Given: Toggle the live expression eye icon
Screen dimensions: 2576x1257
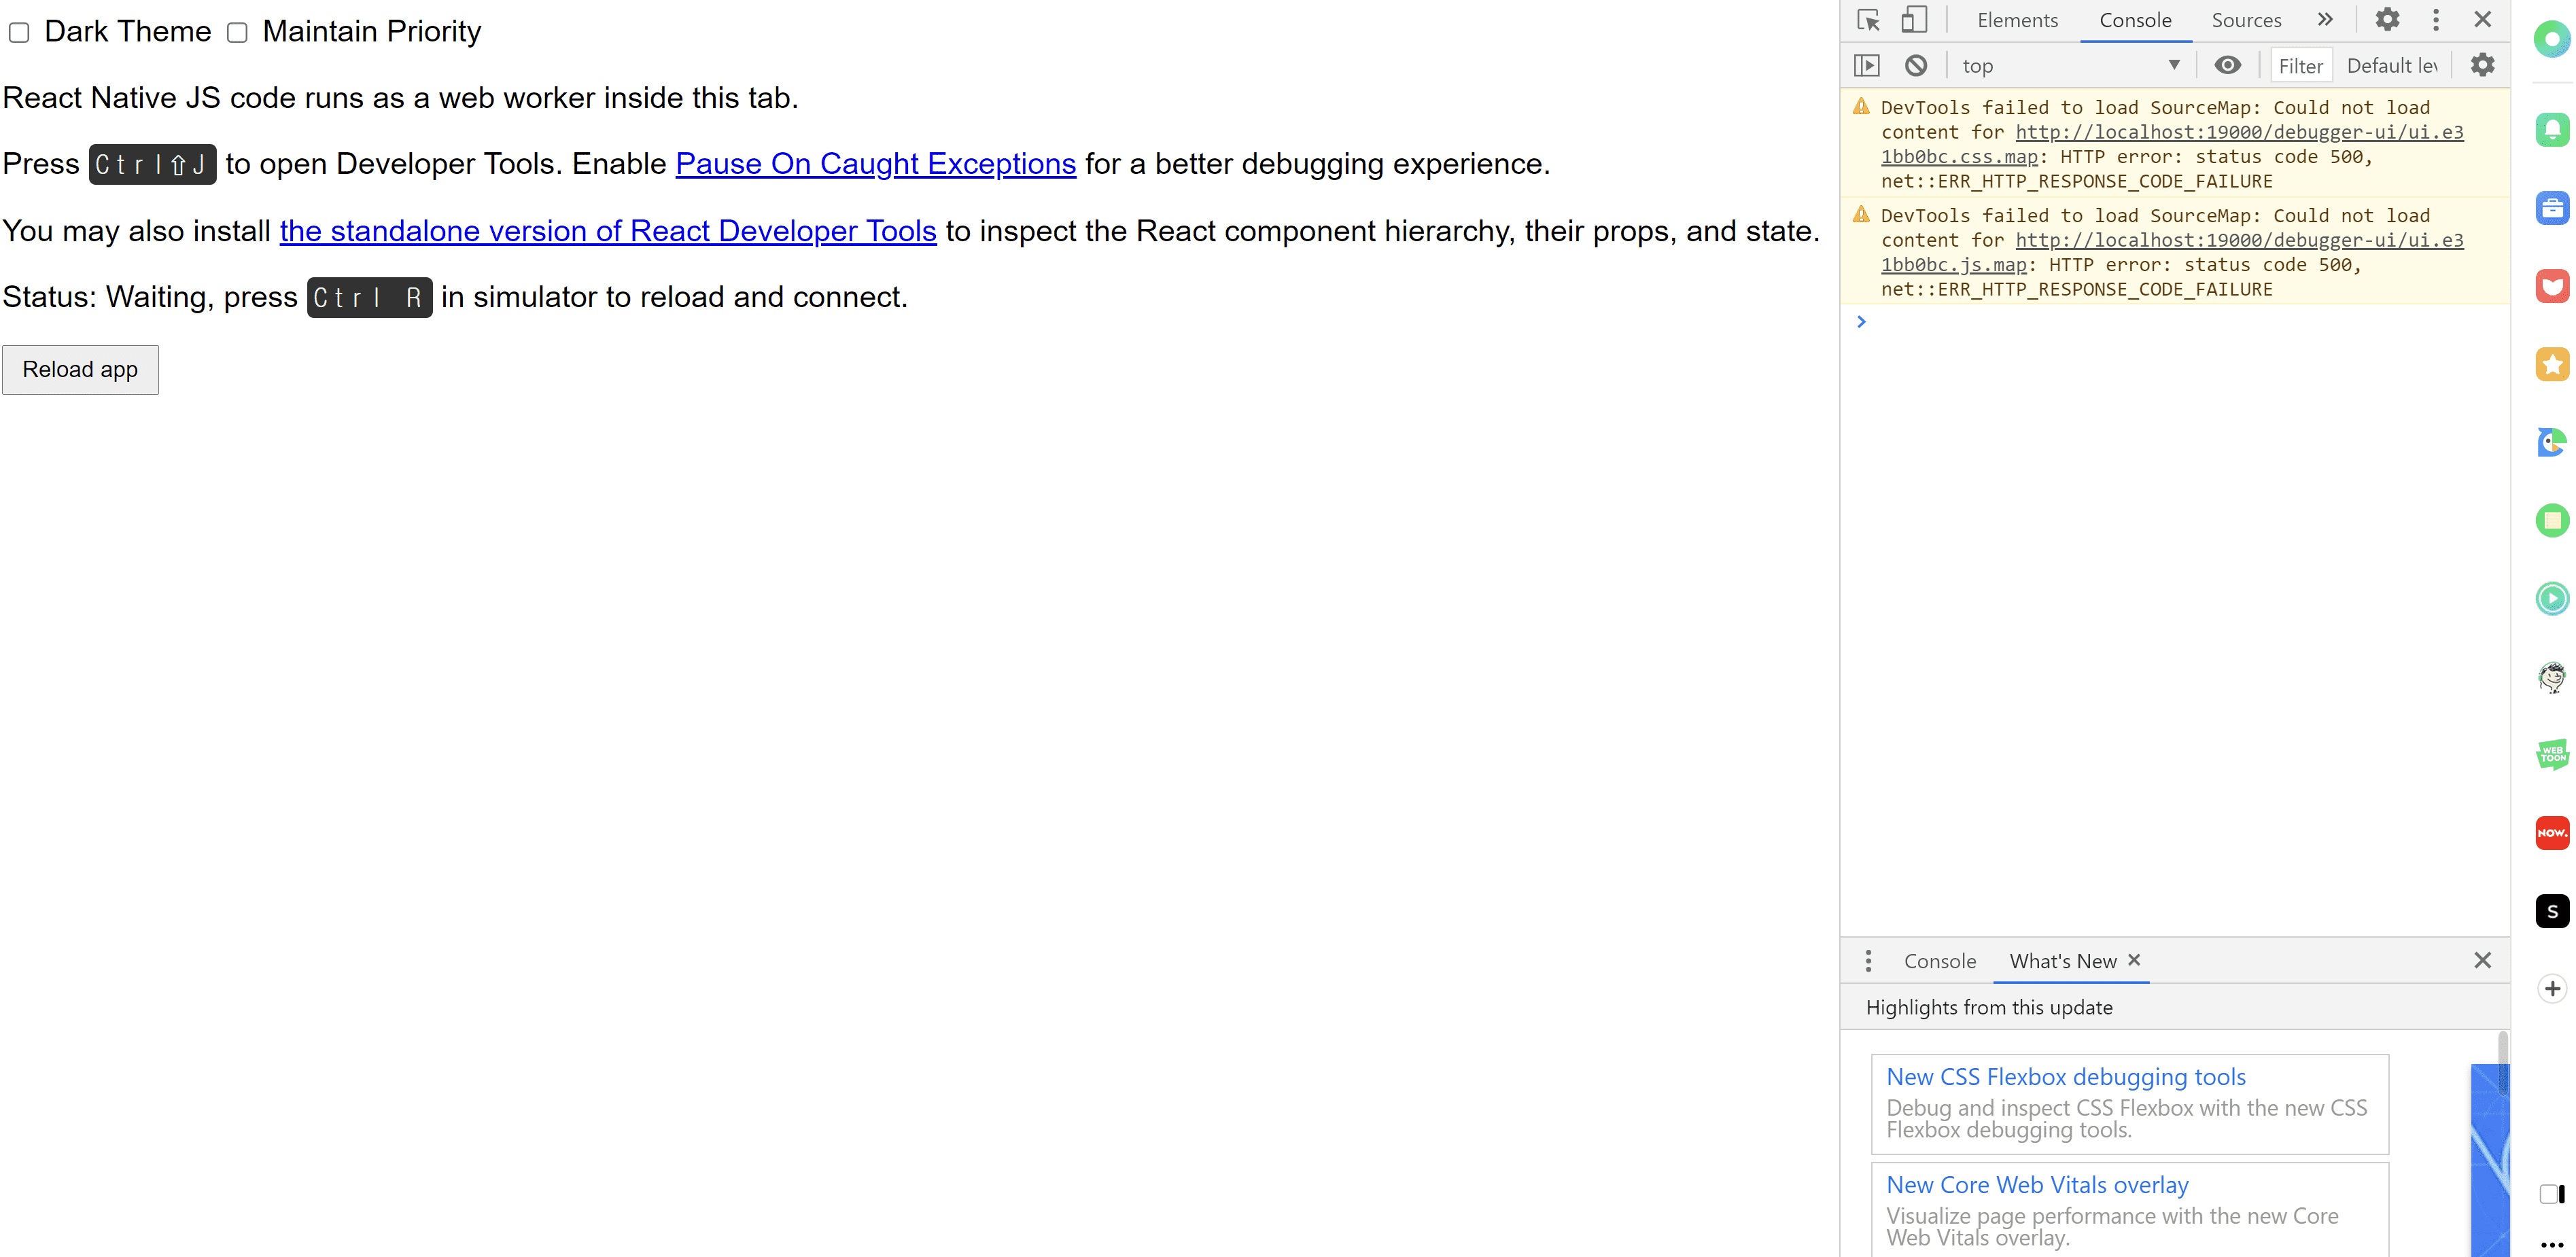Looking at the screenshot, I should click(2227, 66).
